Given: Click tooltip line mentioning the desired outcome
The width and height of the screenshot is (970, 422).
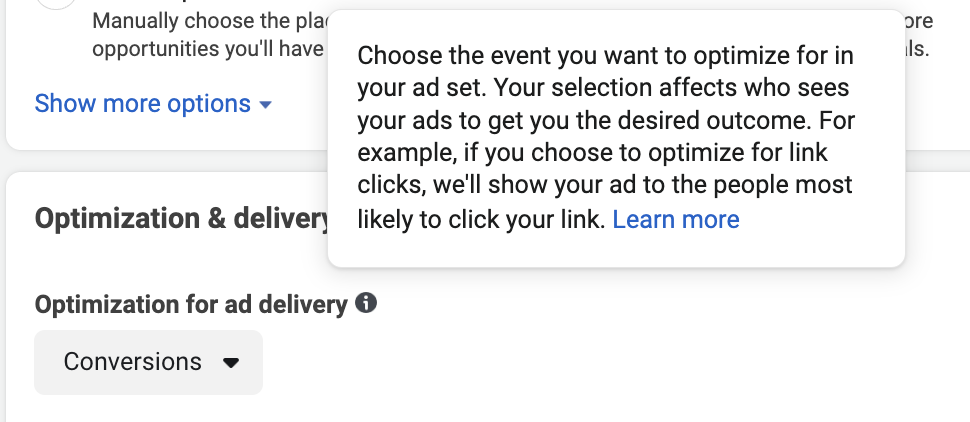Looking at the screenshot, I should (606, 120).
